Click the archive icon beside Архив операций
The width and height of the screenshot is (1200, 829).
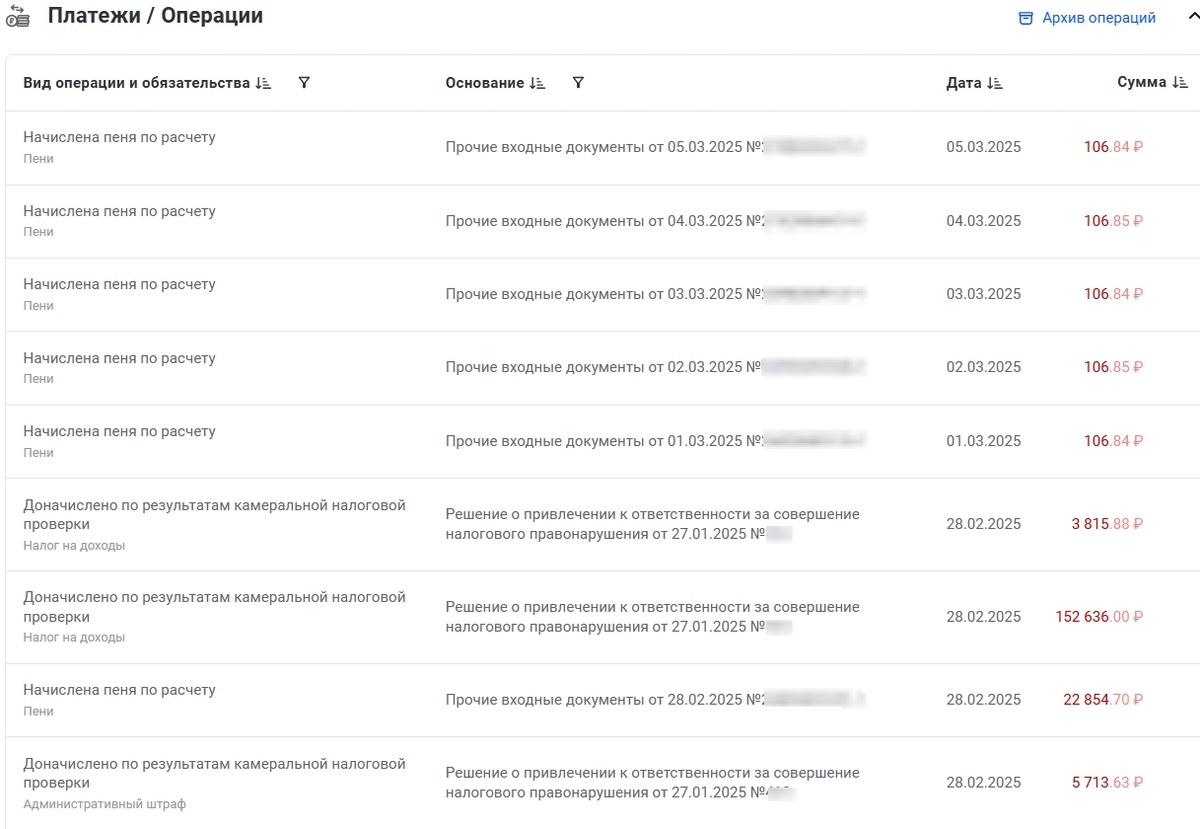coord(1024,17)
